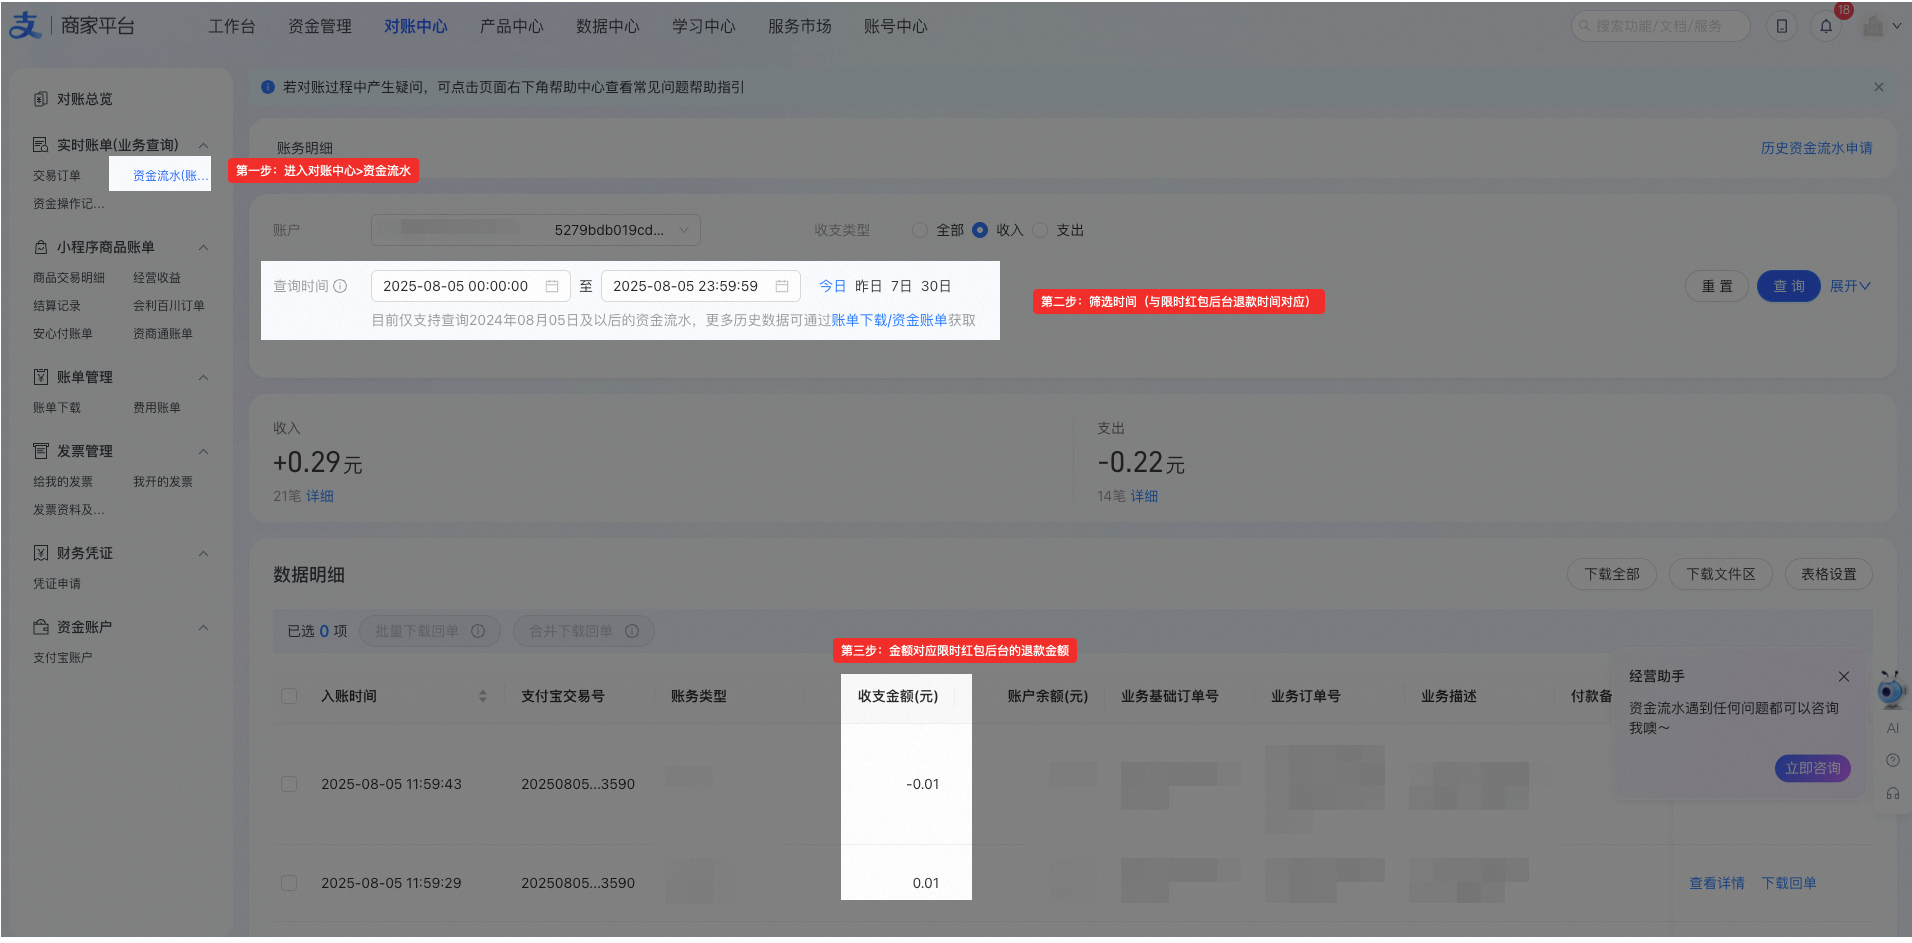Open 详细 link under 收入
Image resolution: width=1912 pixels, height=943 pixels.
pos(320,496)
